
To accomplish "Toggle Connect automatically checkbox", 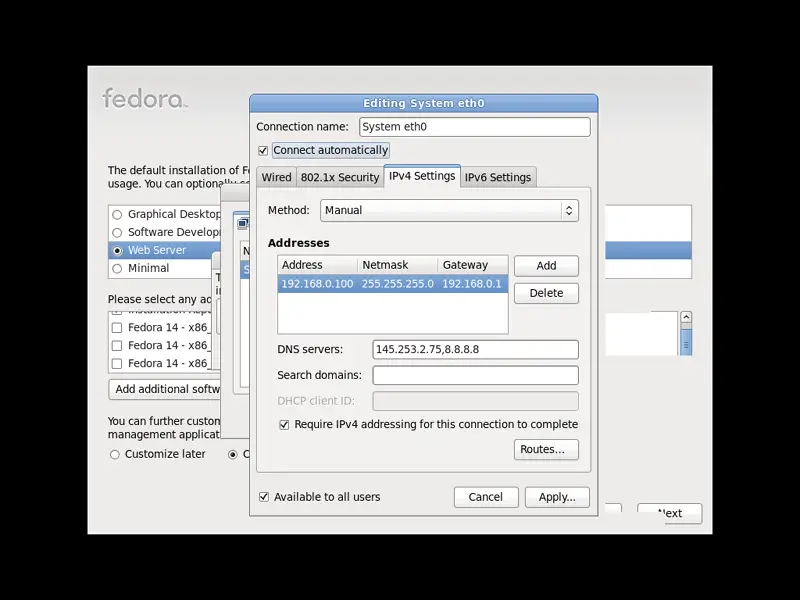I will [263, 150].
